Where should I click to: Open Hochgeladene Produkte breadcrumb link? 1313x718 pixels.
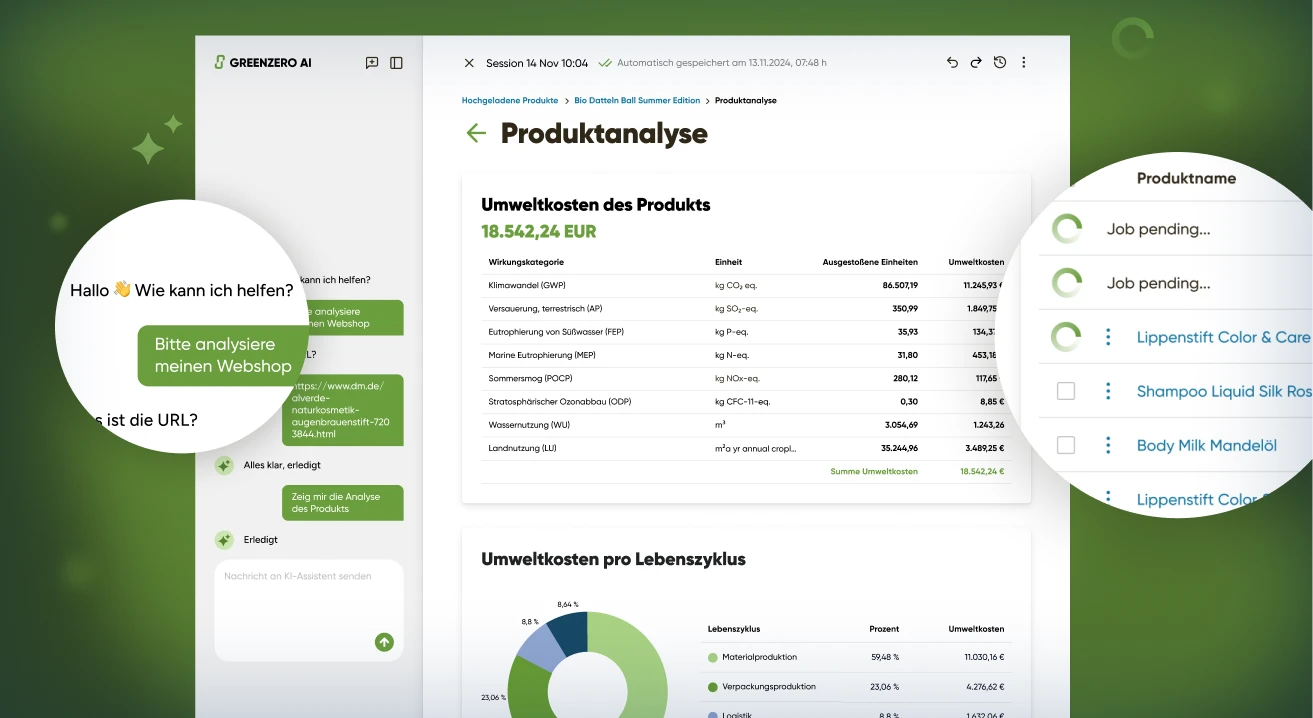[x=510, y=100]
